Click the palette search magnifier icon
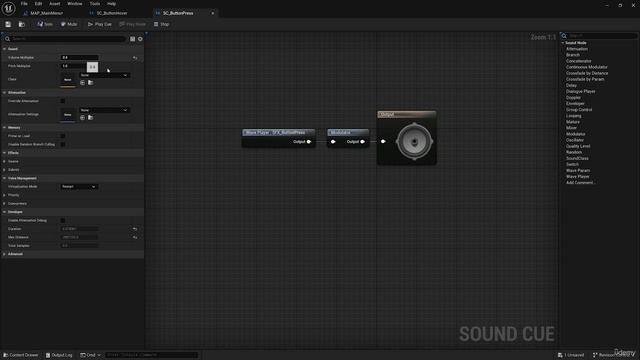Image resolution: width=640 pixels, height=360 pixels. [564, 36]
